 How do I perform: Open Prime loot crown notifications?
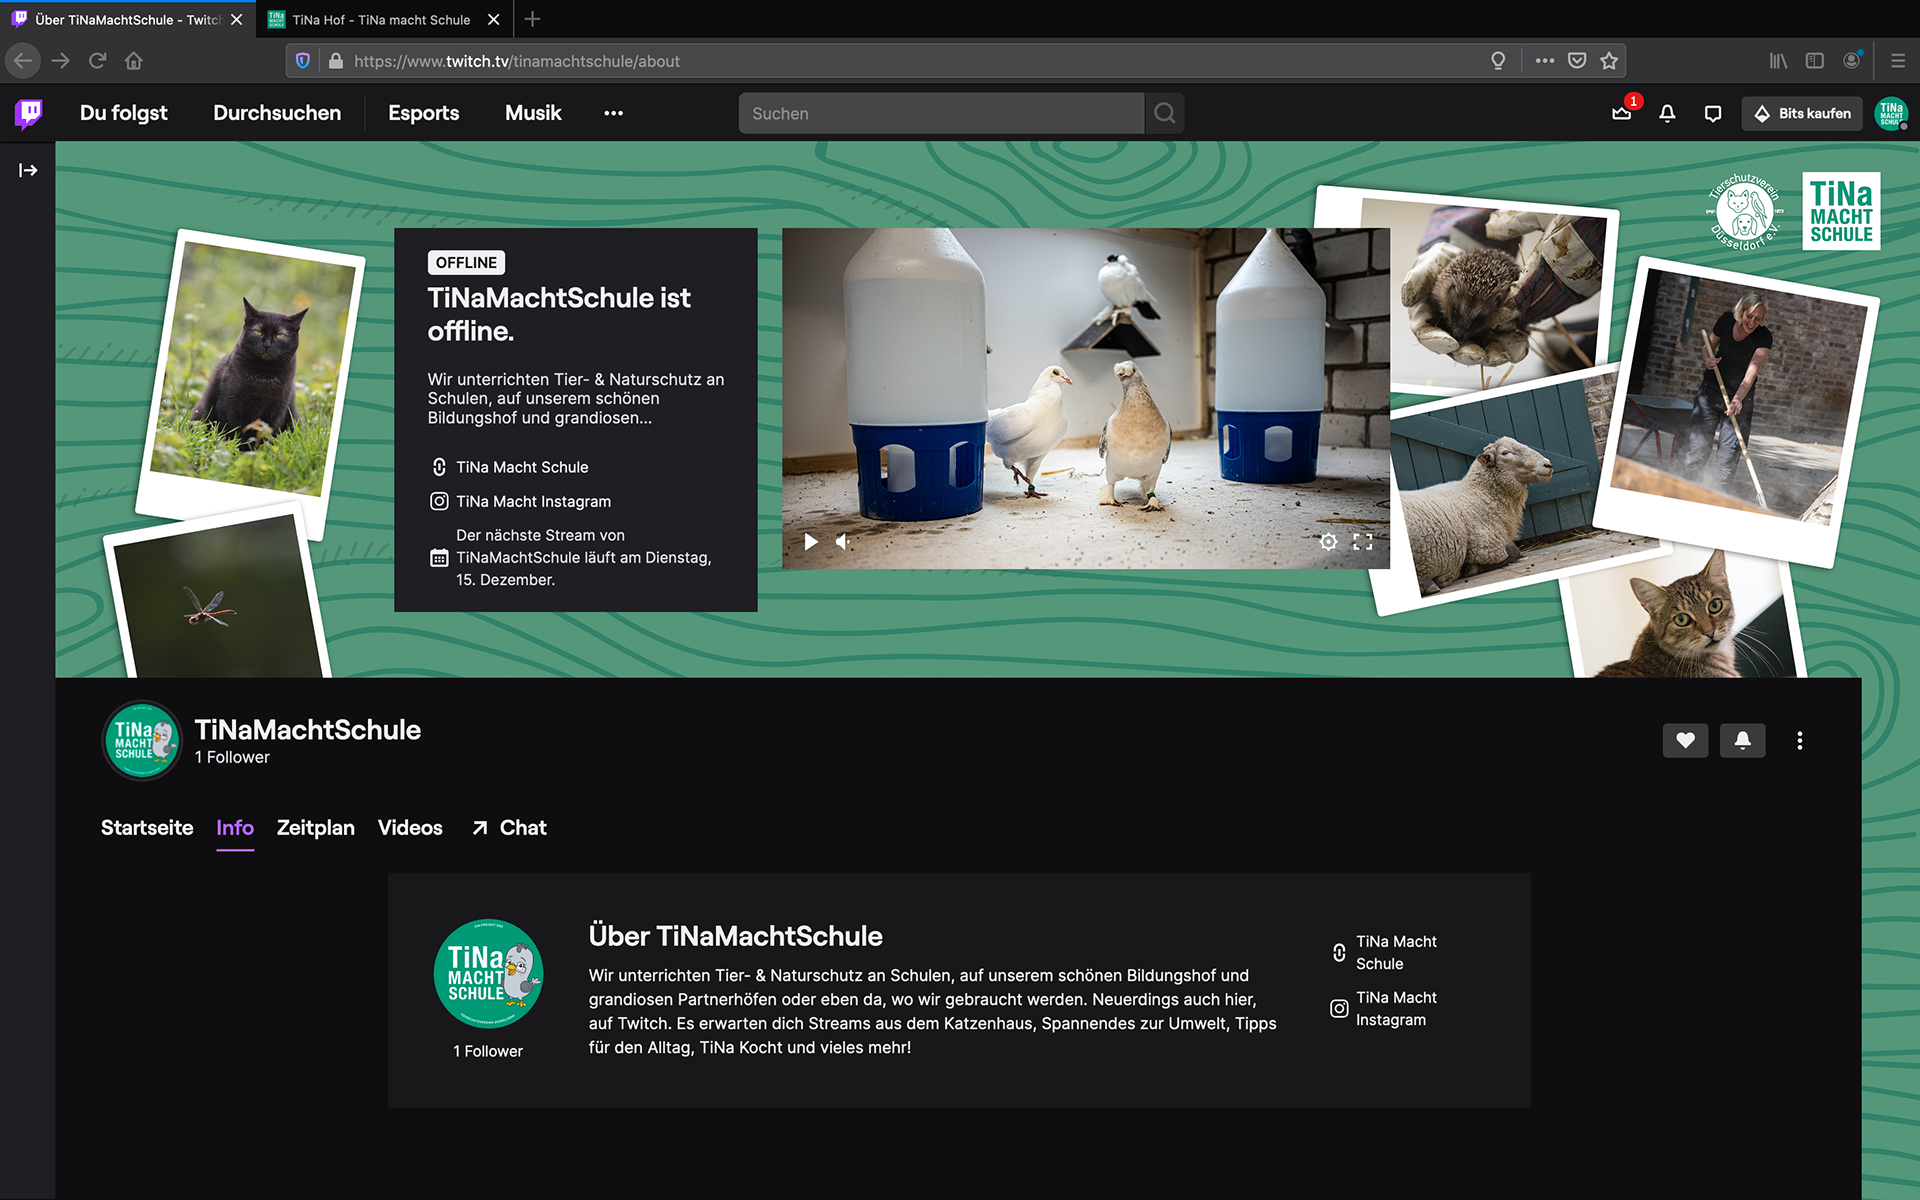[1621, 113]
